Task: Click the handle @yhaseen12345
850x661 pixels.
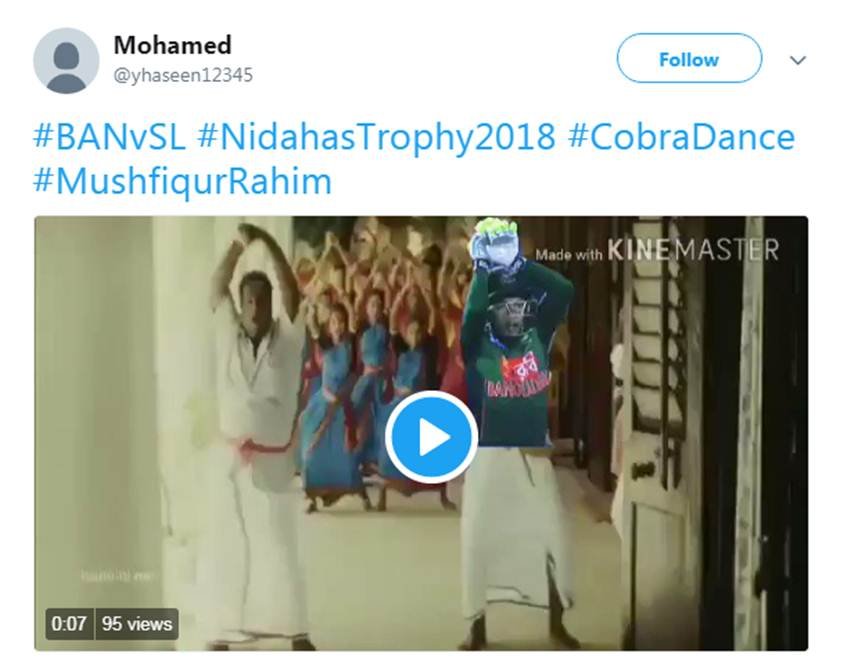Action: [x=183, y=75]
